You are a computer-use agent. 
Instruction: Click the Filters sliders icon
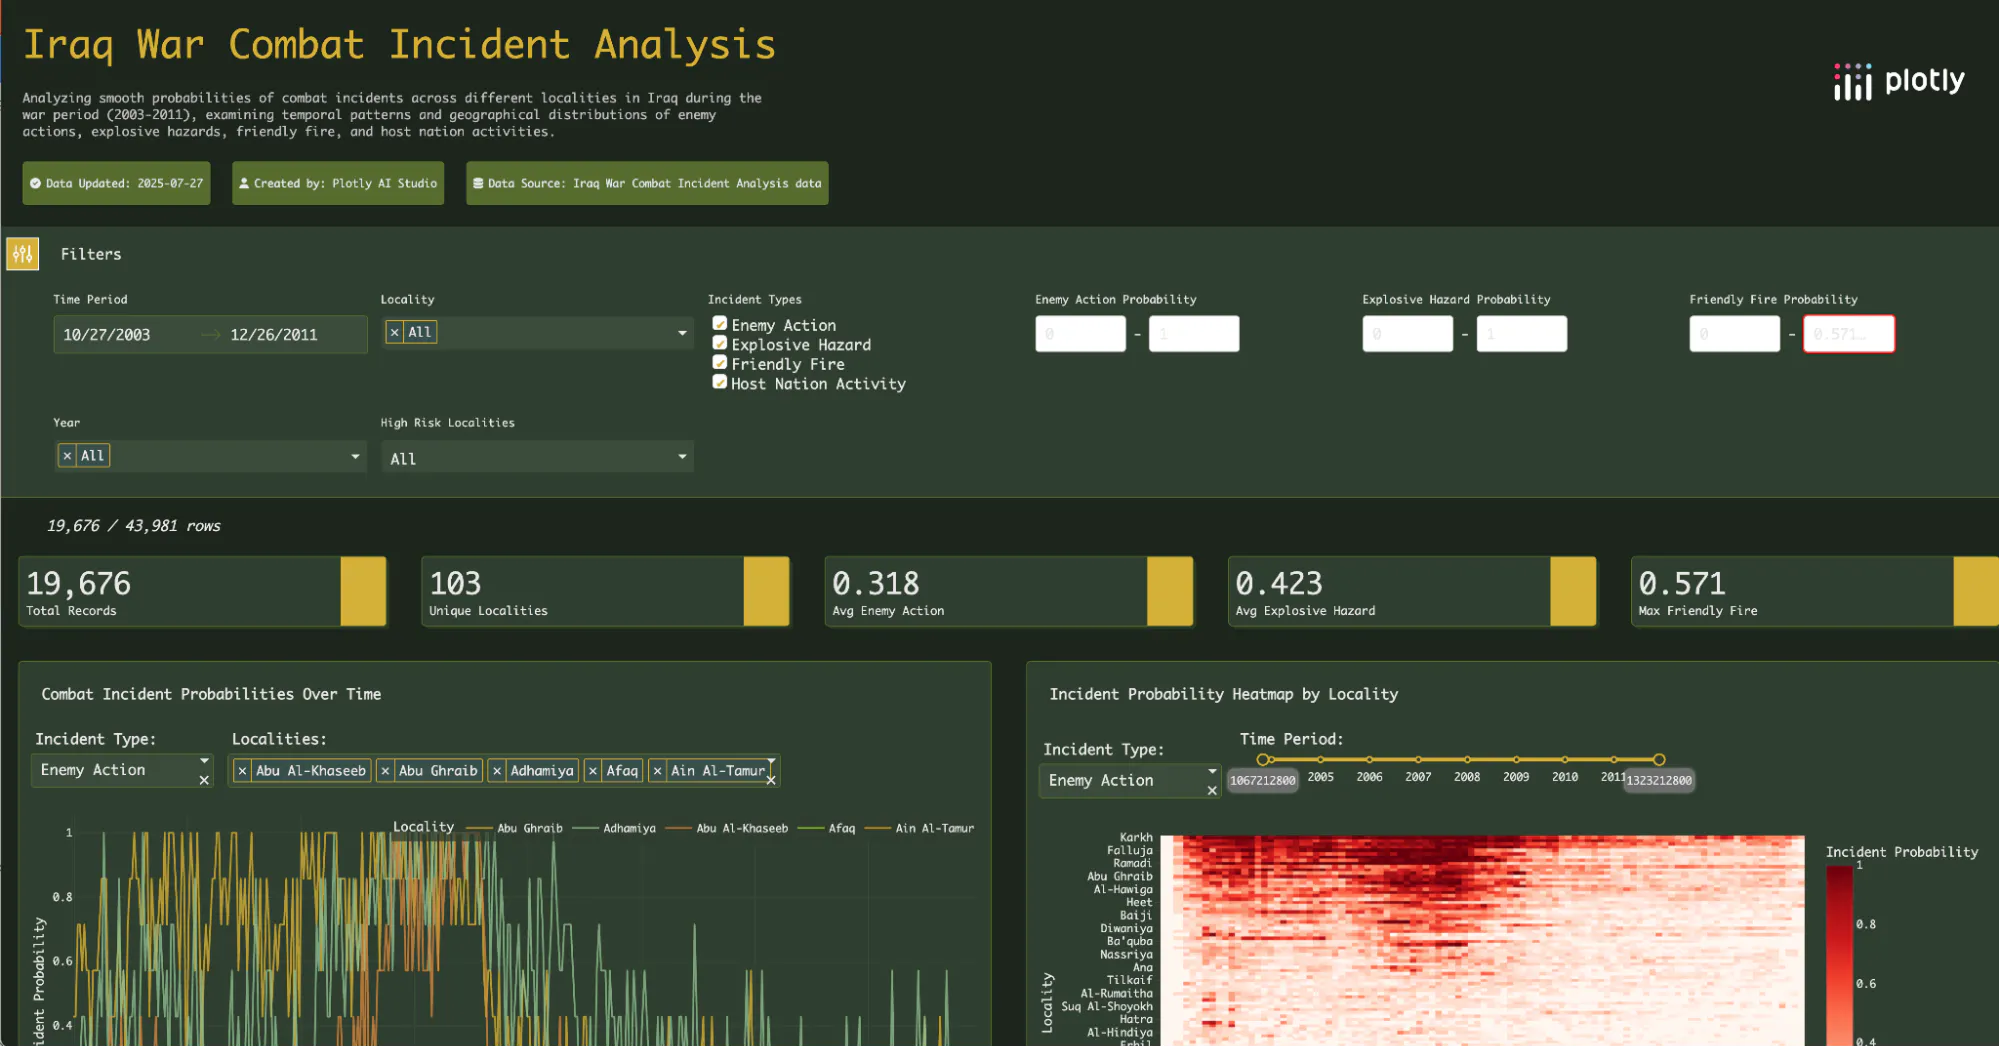(x=22, y=254)
